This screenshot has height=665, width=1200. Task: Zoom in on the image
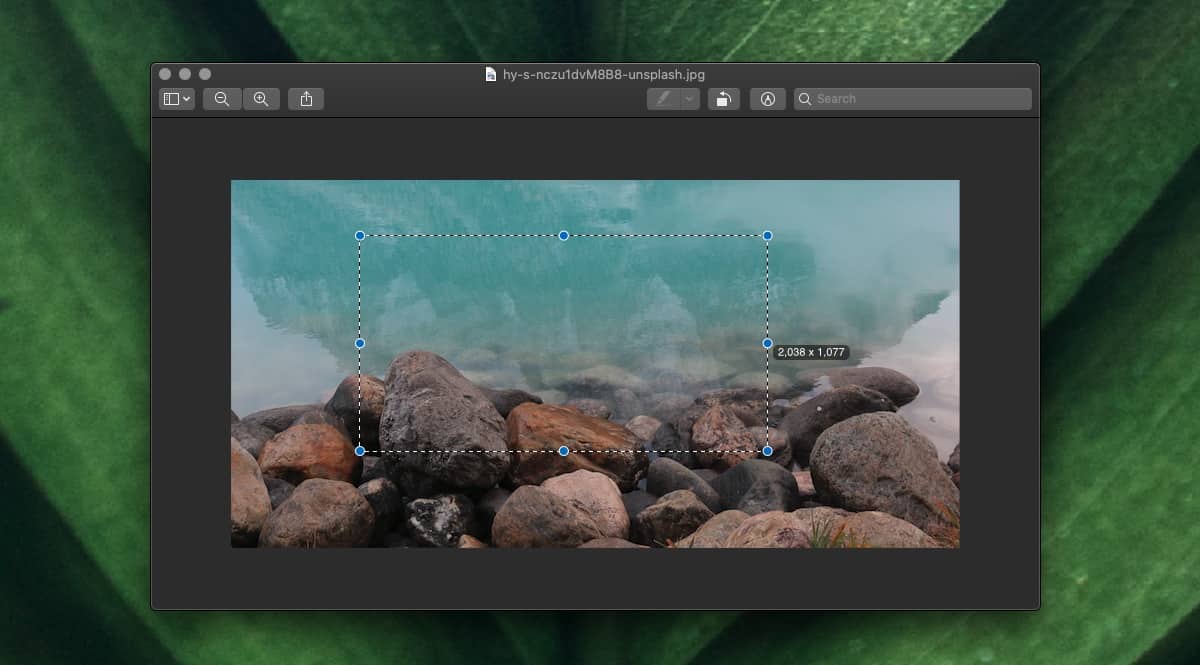tap(261, 99)
